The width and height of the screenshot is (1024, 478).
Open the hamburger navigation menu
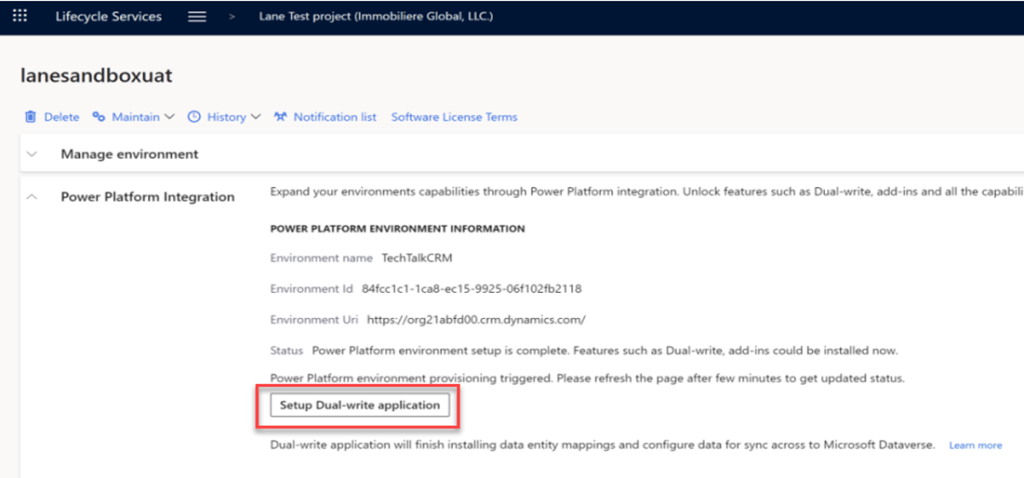click(197, 17)
